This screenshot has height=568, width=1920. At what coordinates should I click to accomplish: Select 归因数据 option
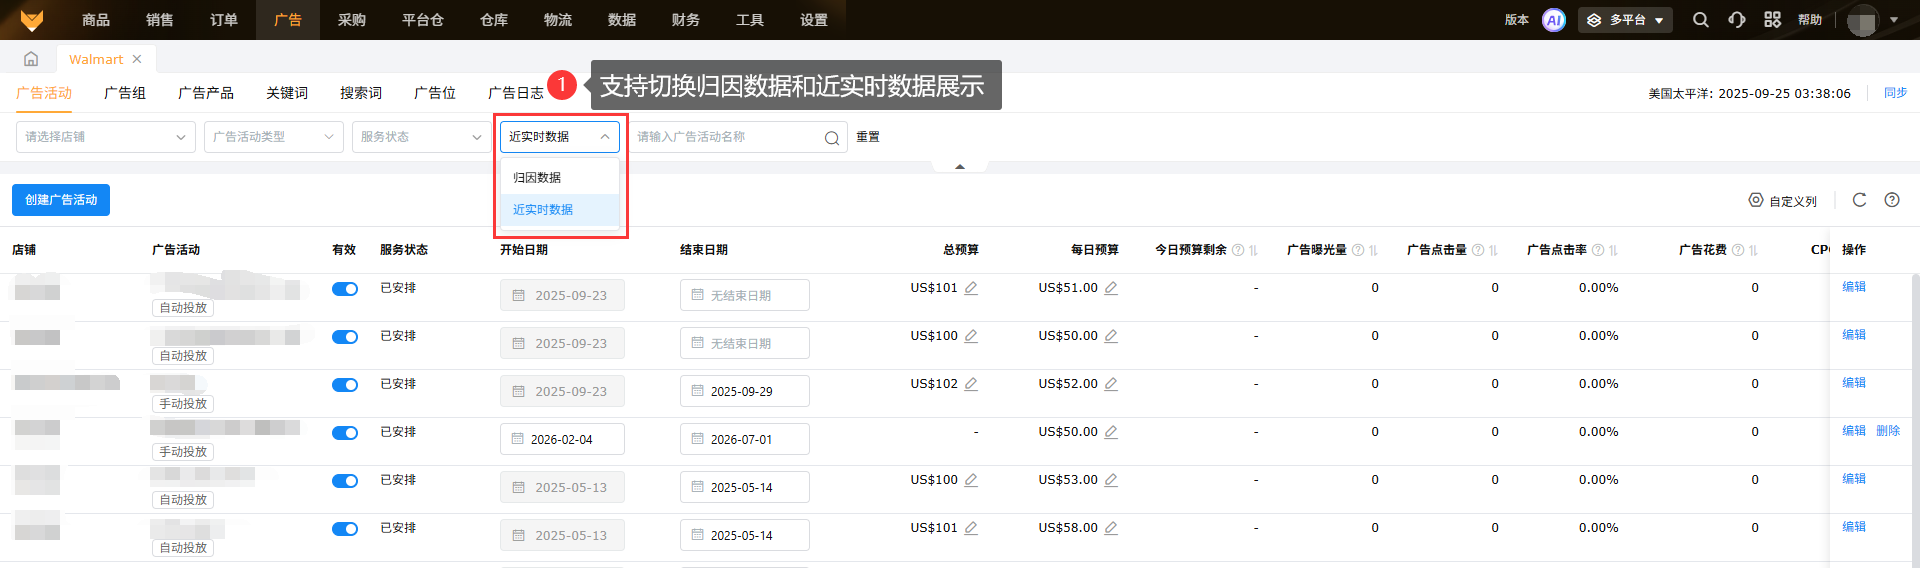tap(560, 178)
